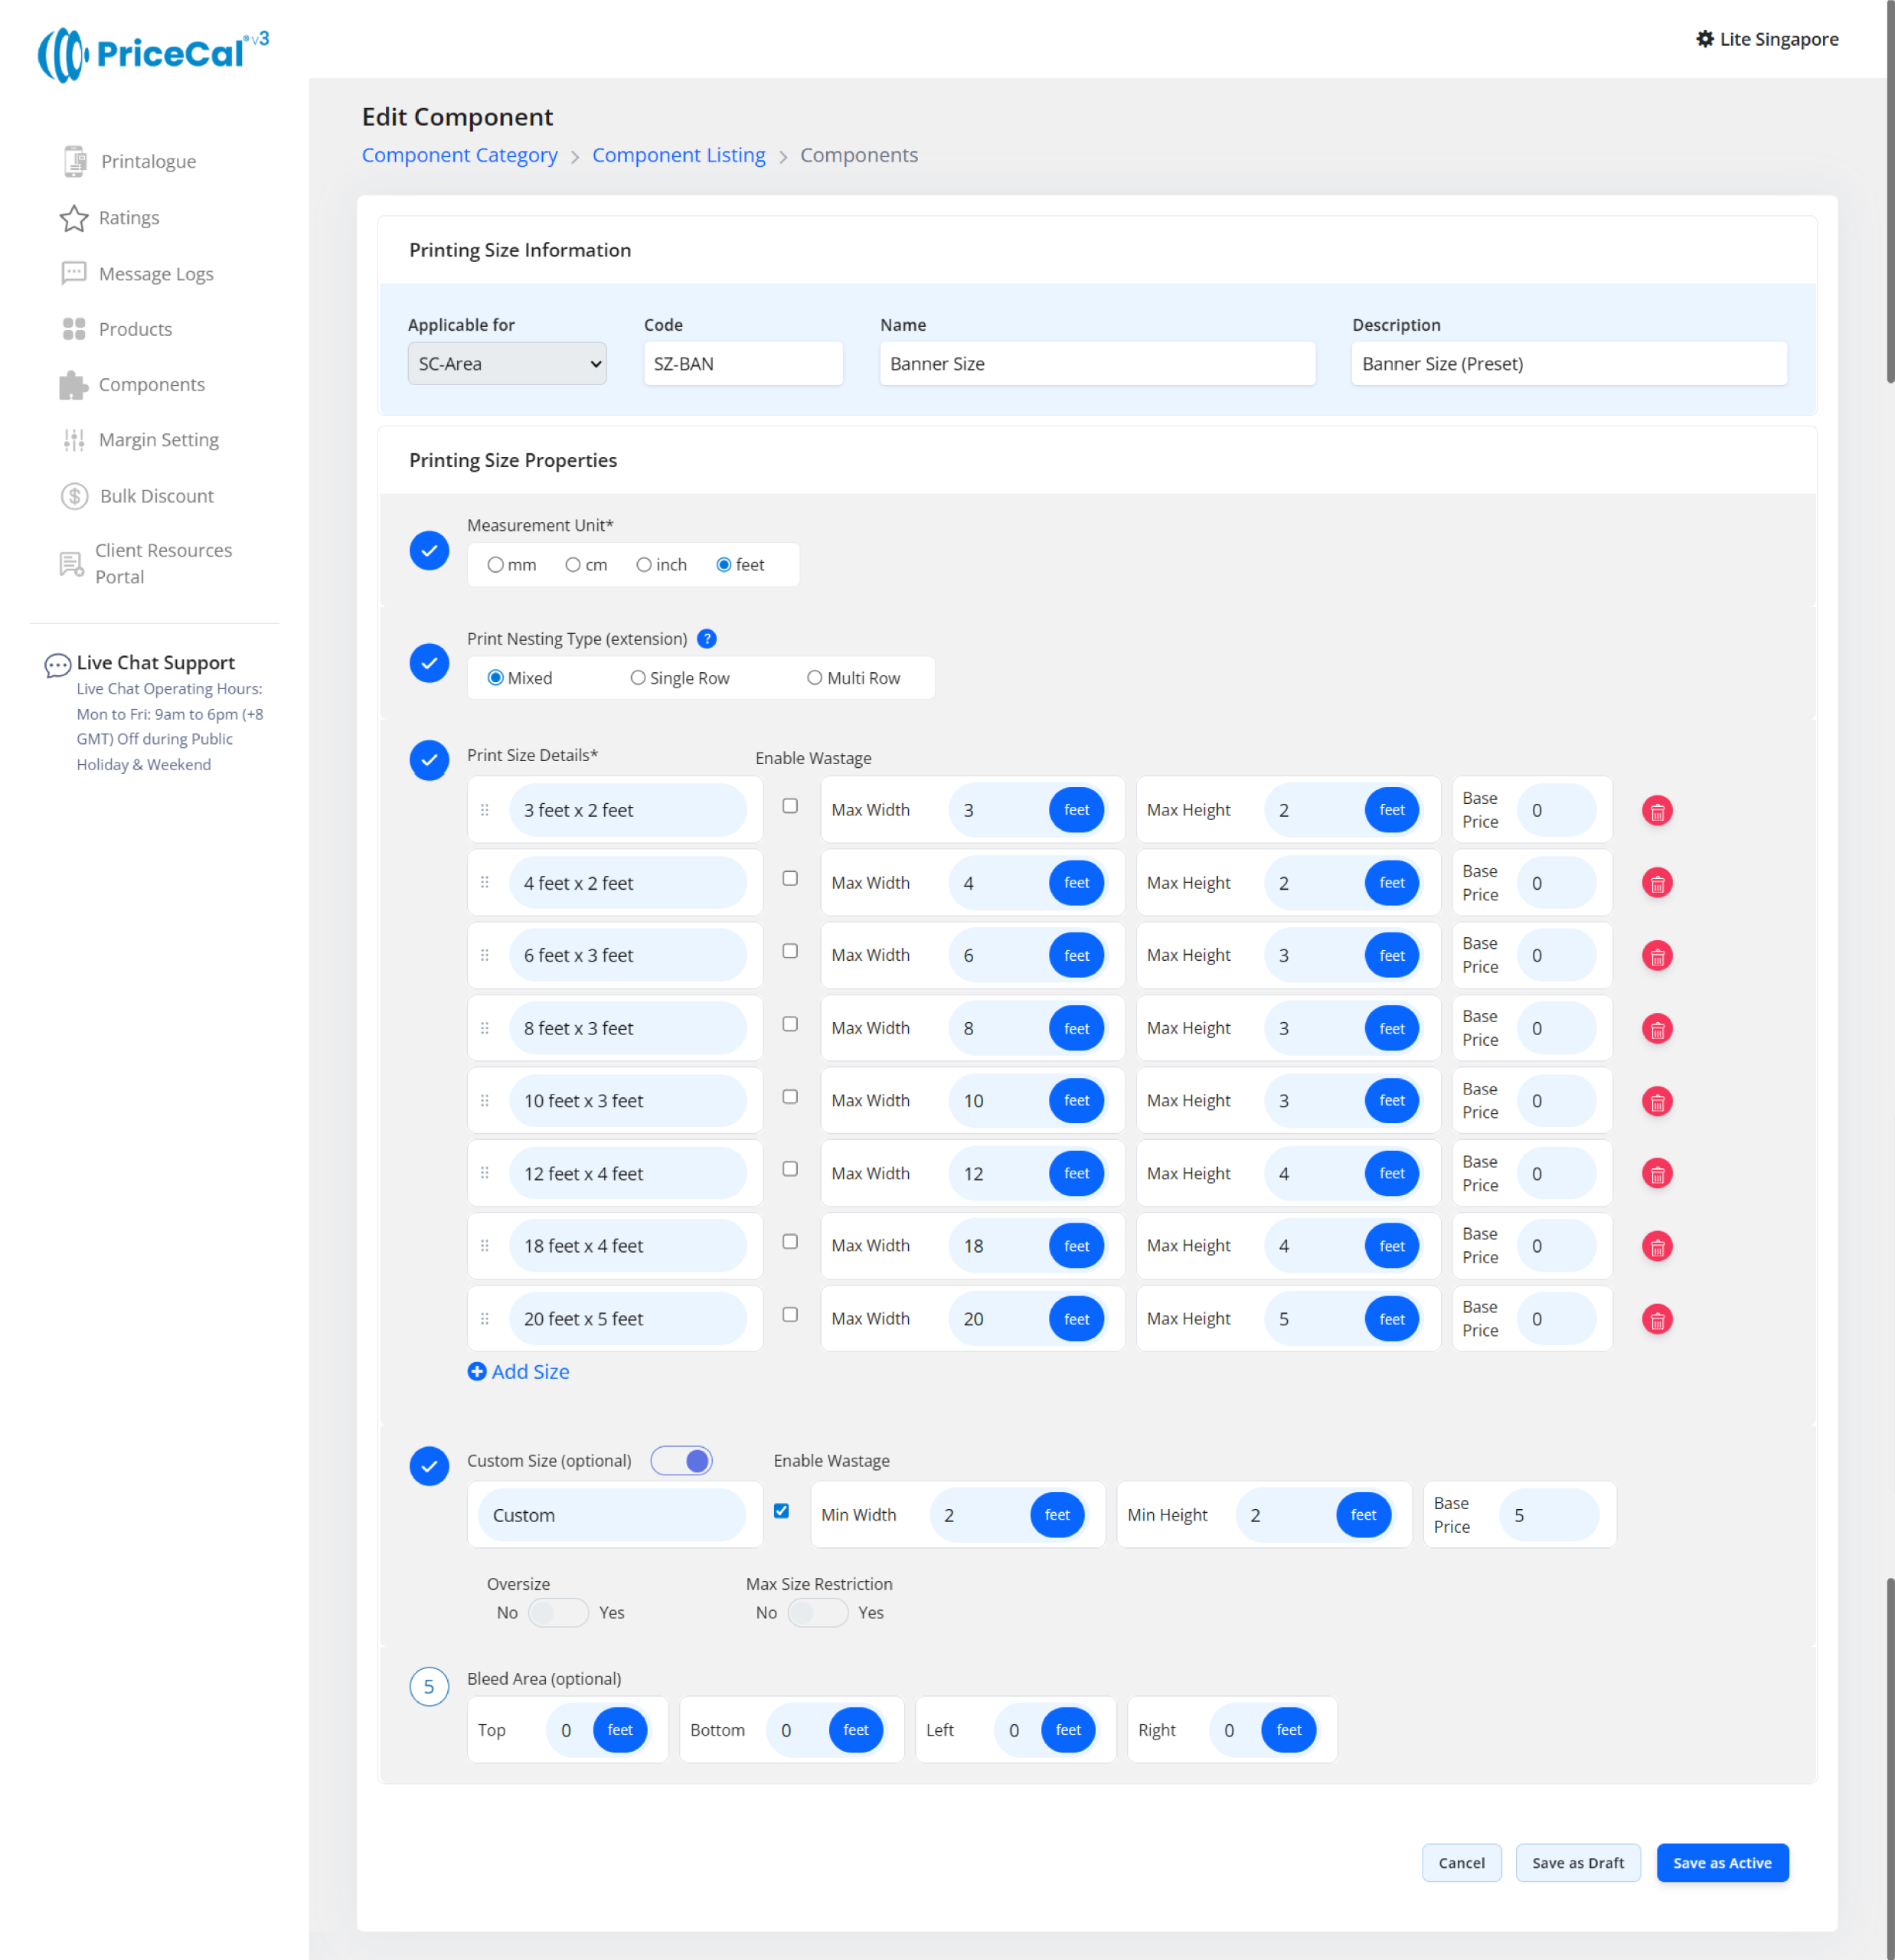
Task: Open Components in the sidebar menu
Action: [x=151, y=385]
